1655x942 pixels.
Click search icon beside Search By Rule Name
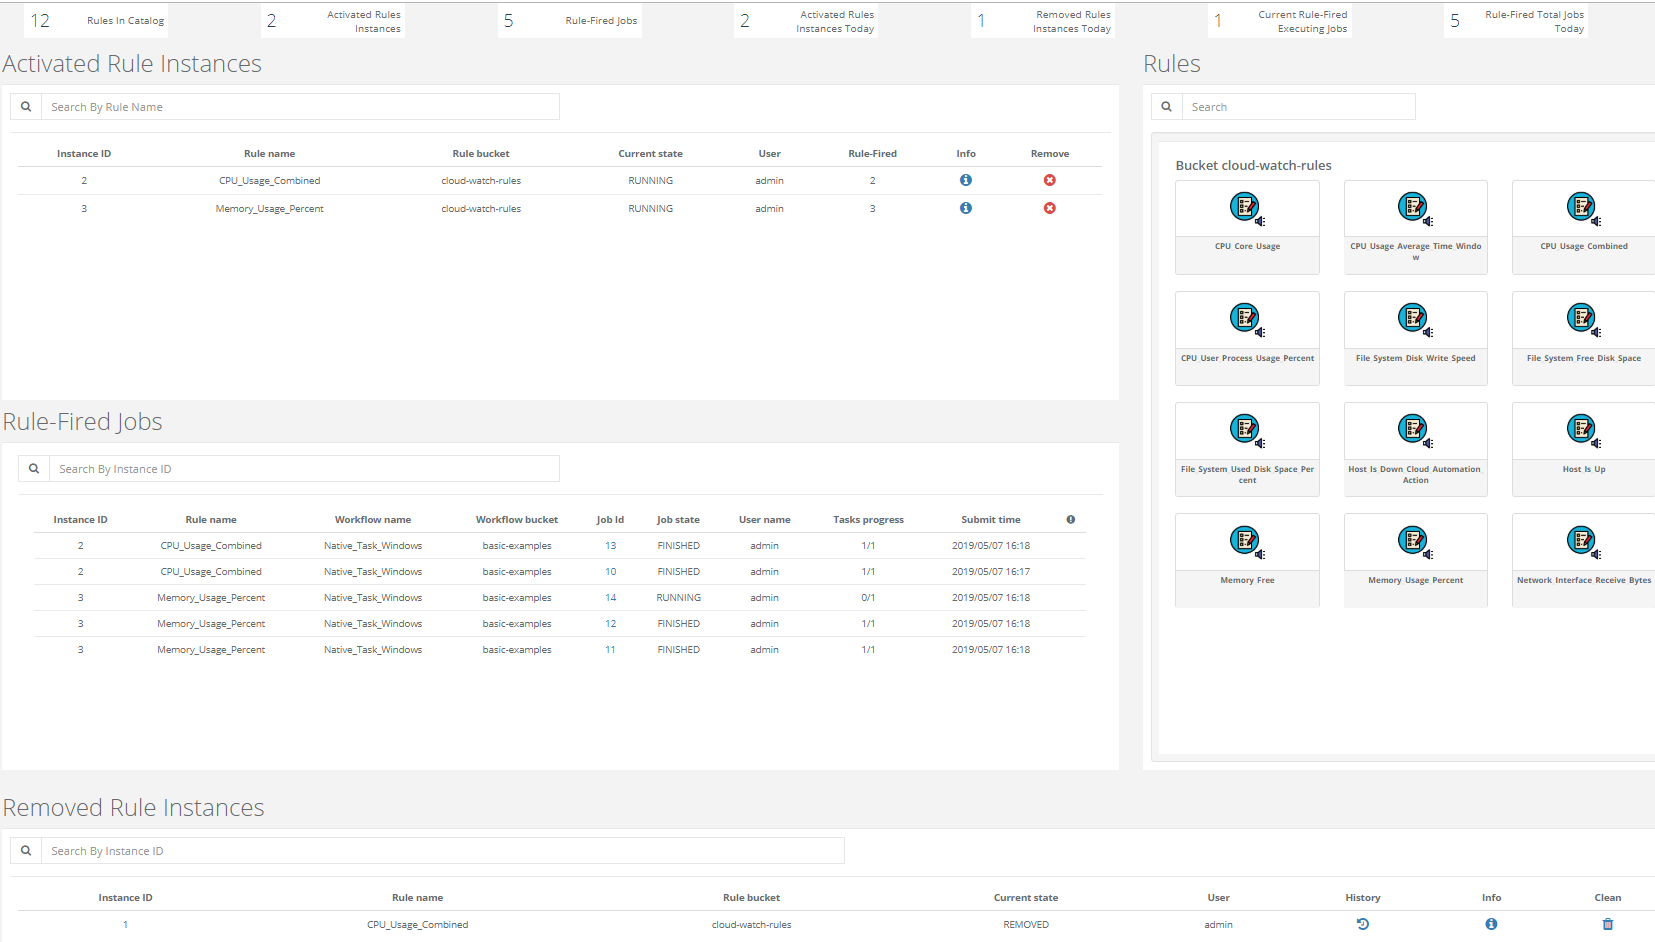click(26, 107)
